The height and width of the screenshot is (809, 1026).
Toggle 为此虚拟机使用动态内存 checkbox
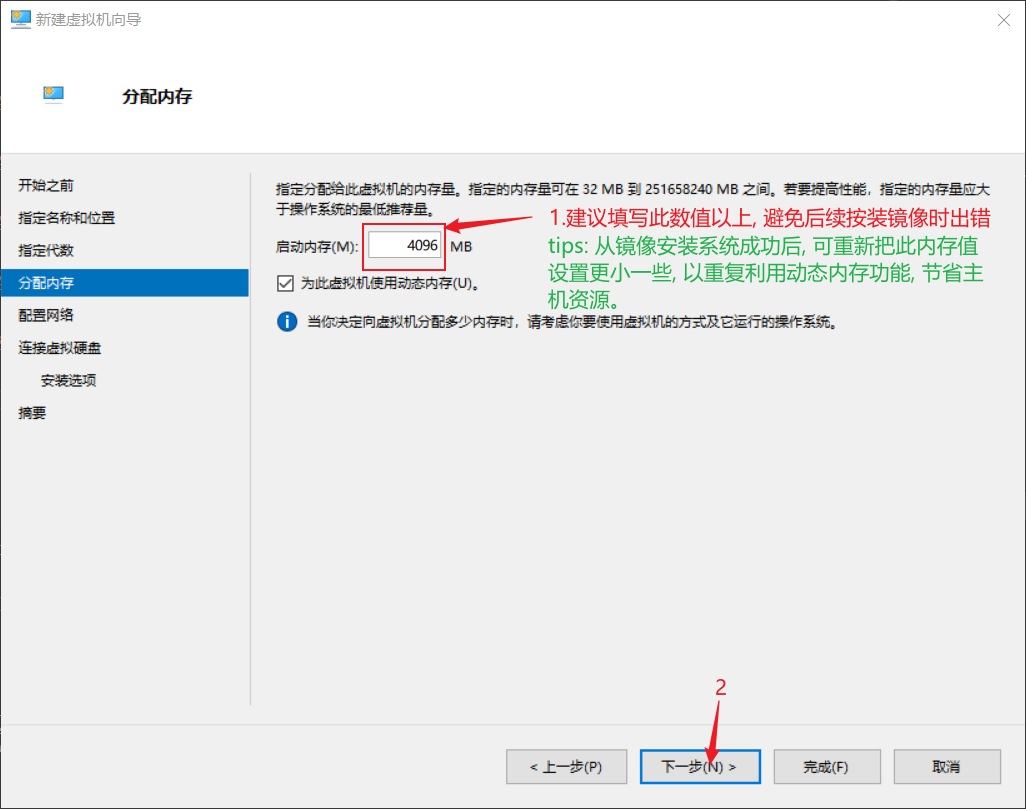tap(286, 283)
